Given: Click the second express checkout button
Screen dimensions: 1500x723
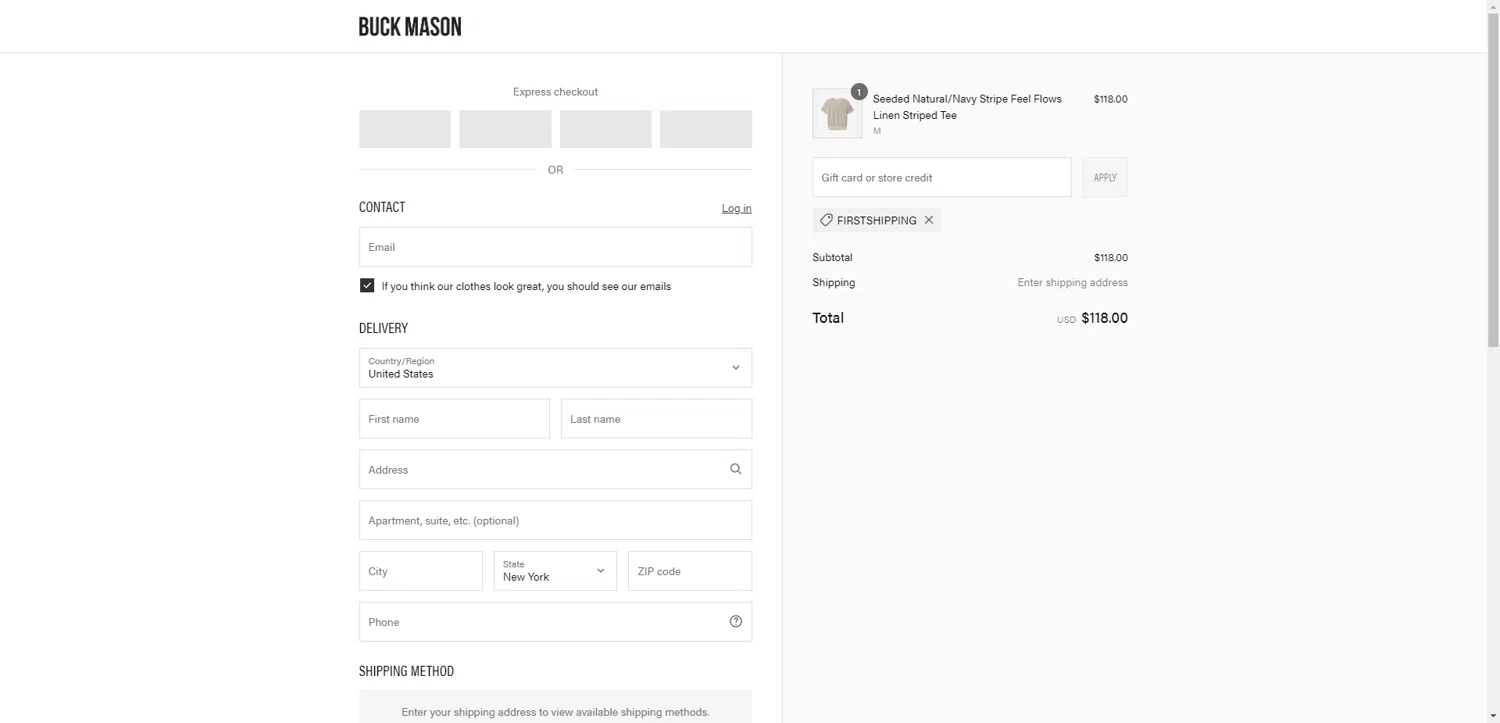Looking at the screenshot, I should (x=505, y=129).
